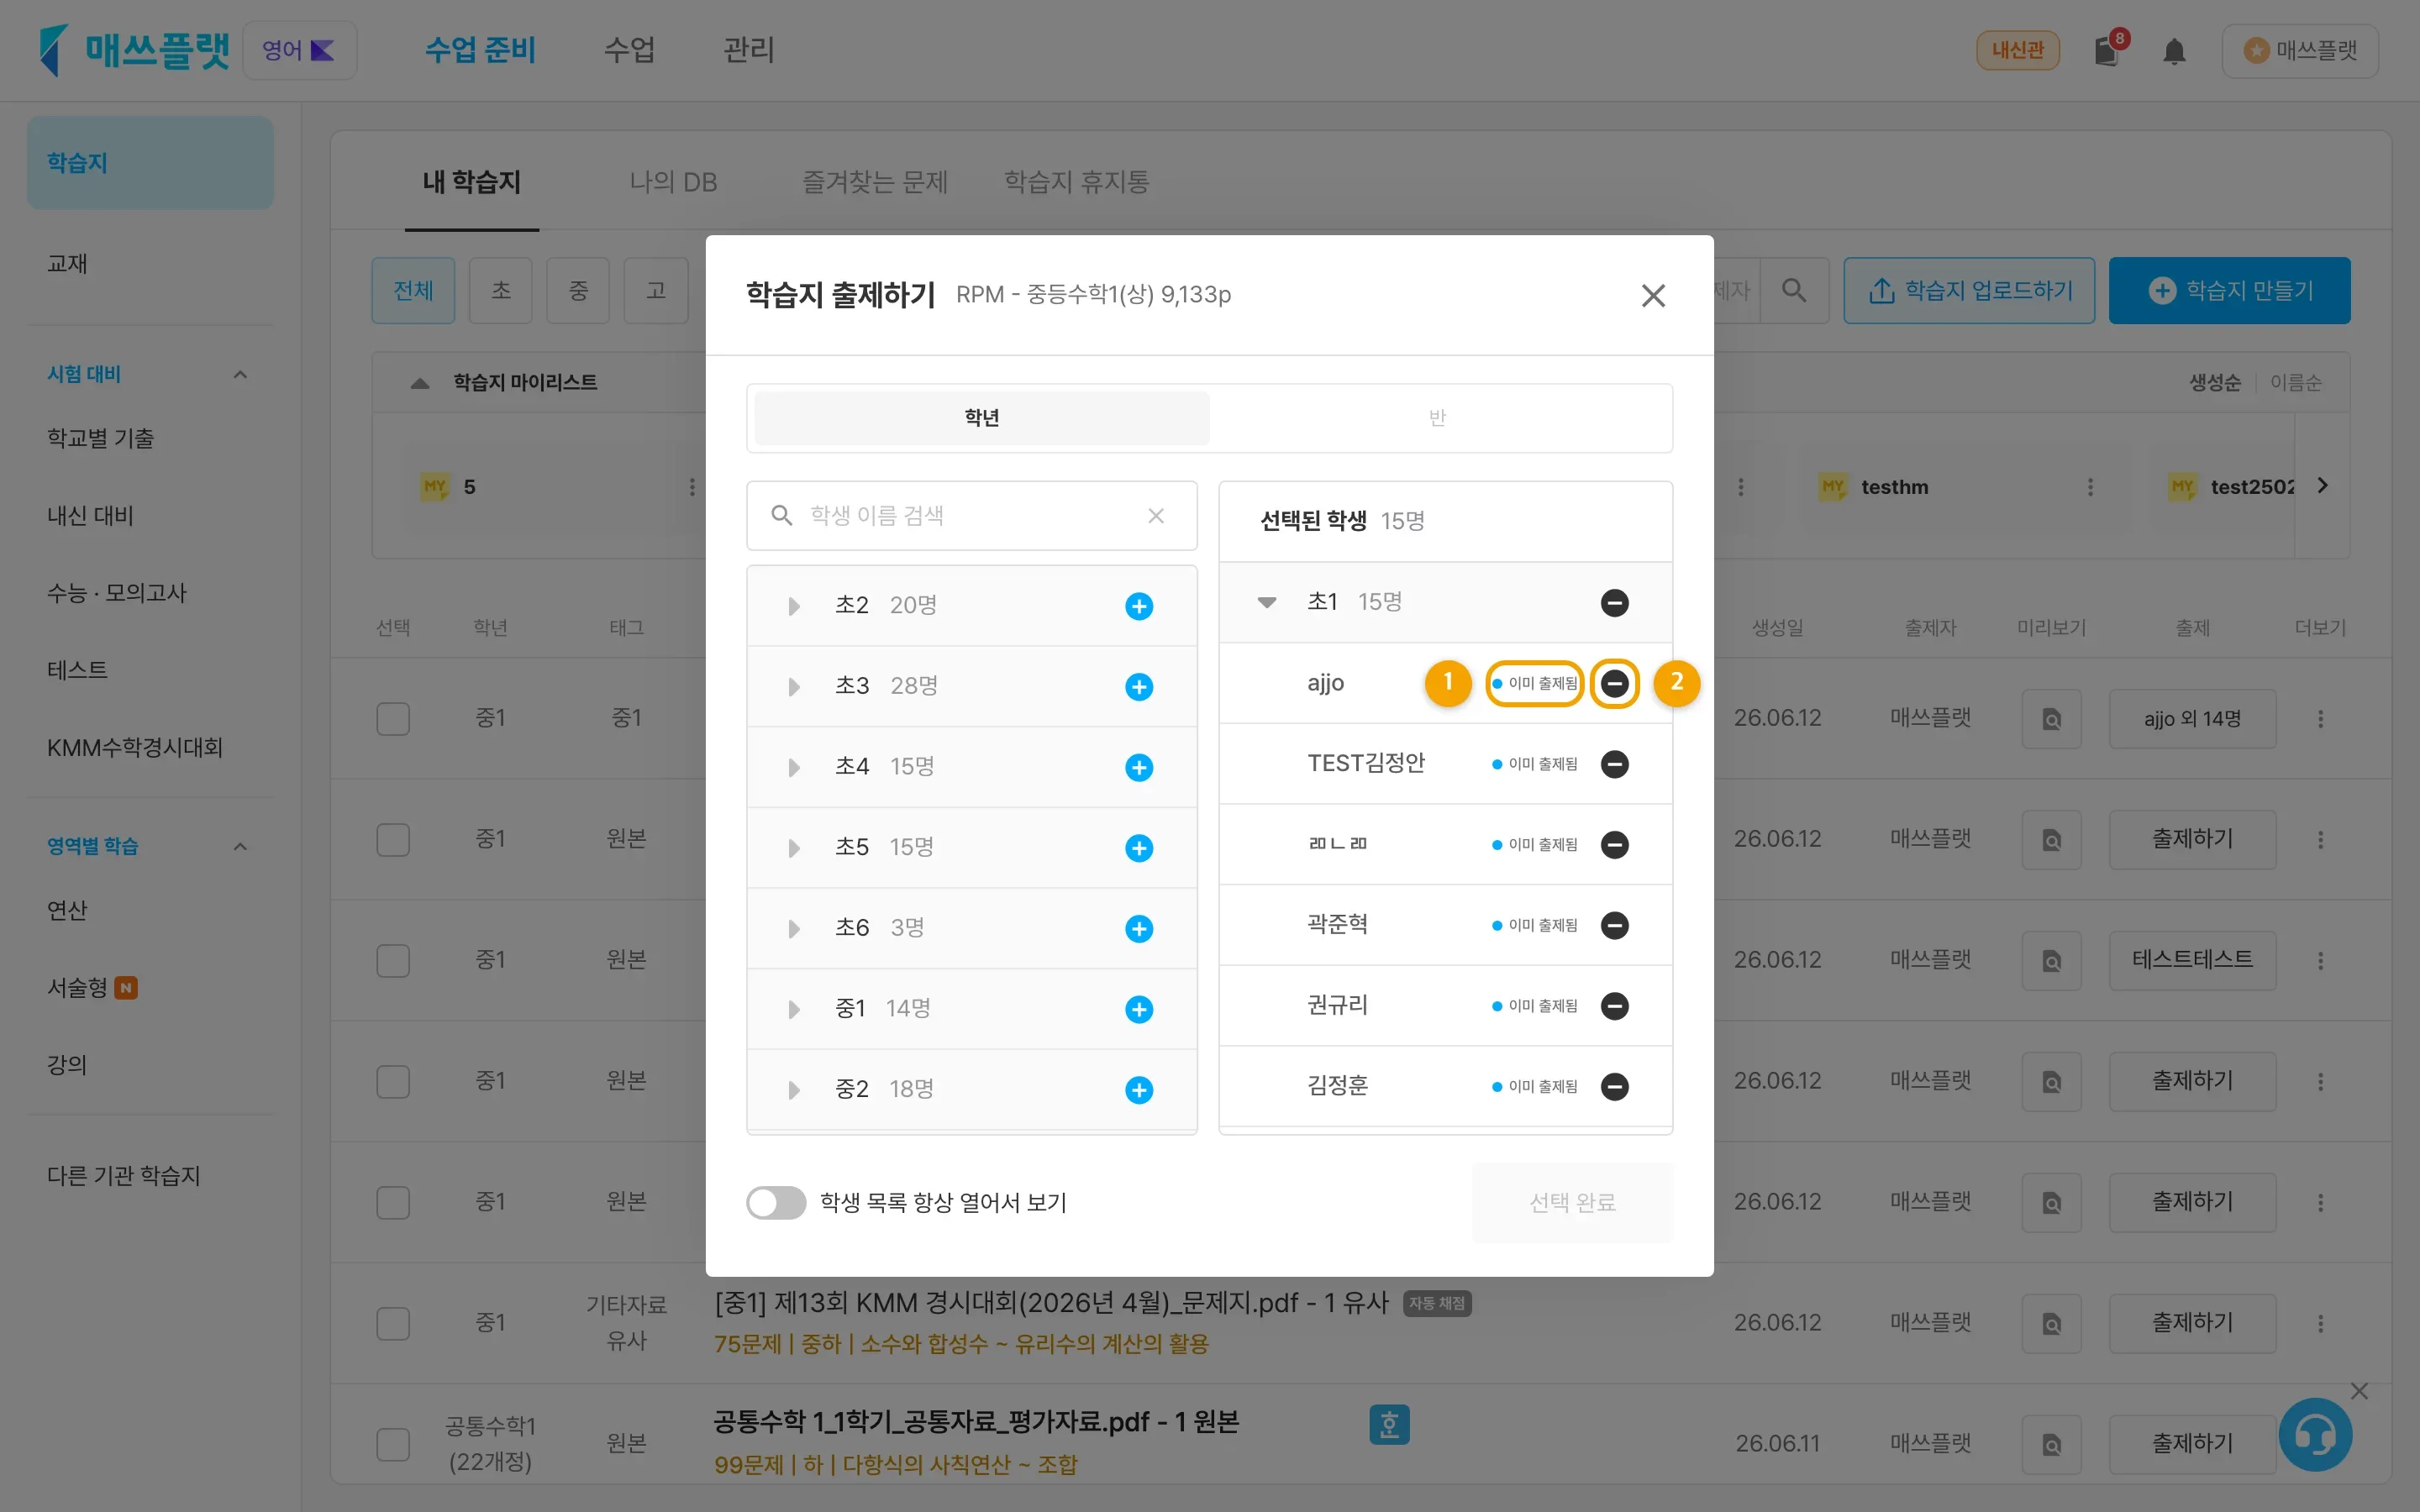Image resolution: width=2420 pixels, height=1512 pixels.
Task: Expand the 초3 student group
Action: [793, 687]
